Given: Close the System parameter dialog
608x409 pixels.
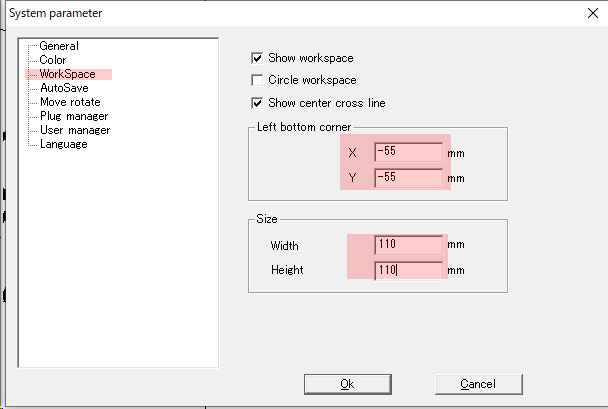Looking at the screenshot, I should [592, 13].
